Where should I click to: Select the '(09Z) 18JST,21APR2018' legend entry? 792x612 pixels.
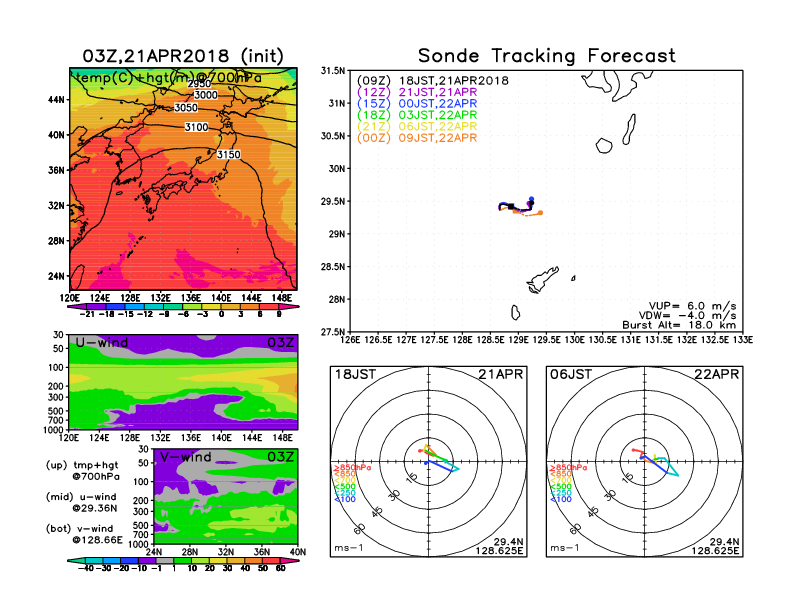(432, 81)
